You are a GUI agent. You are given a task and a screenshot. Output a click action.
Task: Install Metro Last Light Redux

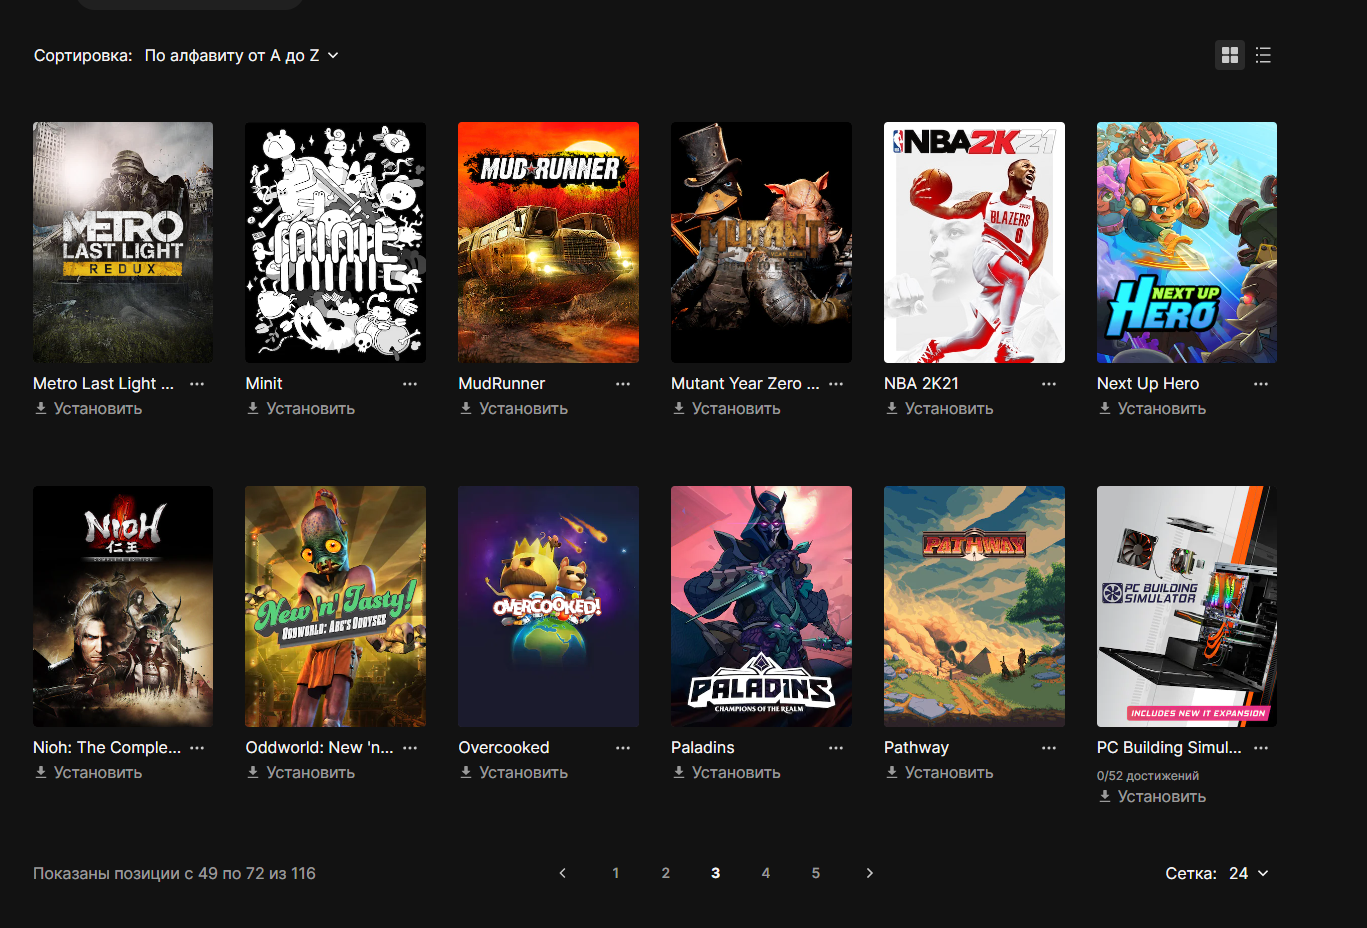click(88, 408)
